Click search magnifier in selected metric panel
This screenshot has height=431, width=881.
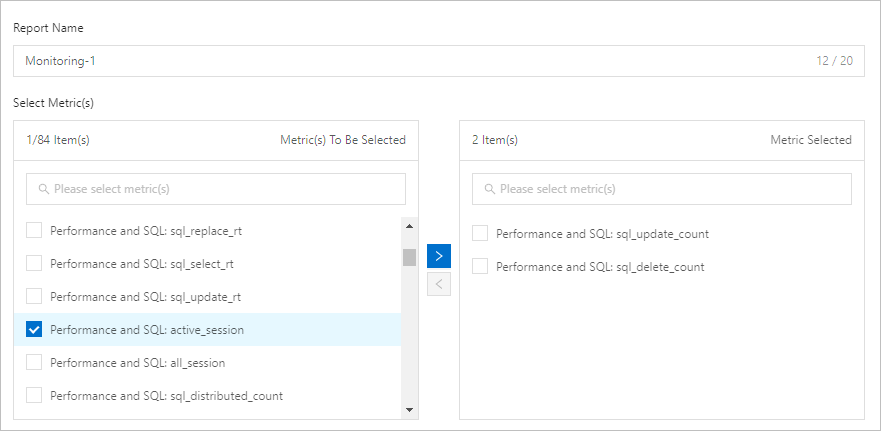click(490, 189)
